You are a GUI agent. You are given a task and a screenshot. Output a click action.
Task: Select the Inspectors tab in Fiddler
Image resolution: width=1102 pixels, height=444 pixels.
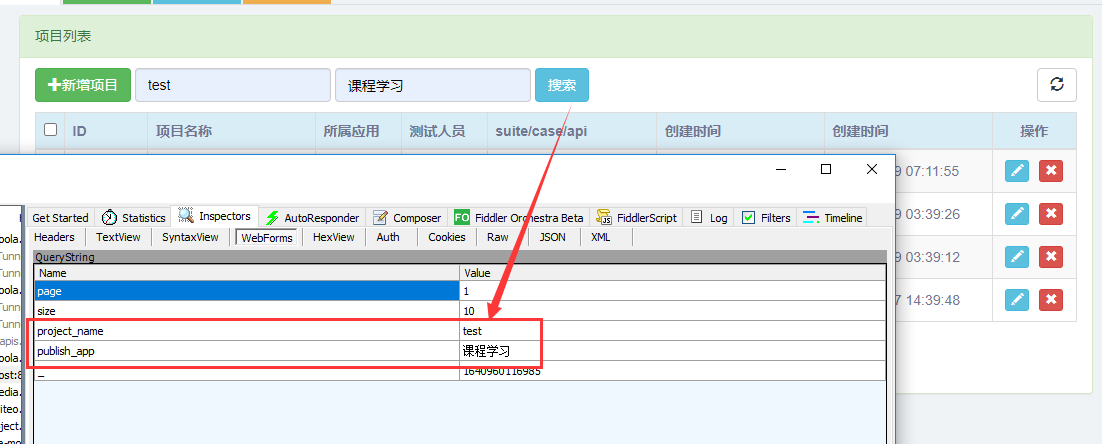[215, 216]
